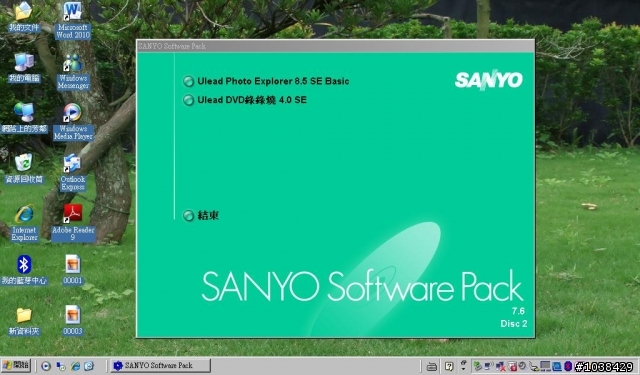Click the SANYO Software Pack title bar
This screenshot has width=640, height=375.
coord(335,46)
